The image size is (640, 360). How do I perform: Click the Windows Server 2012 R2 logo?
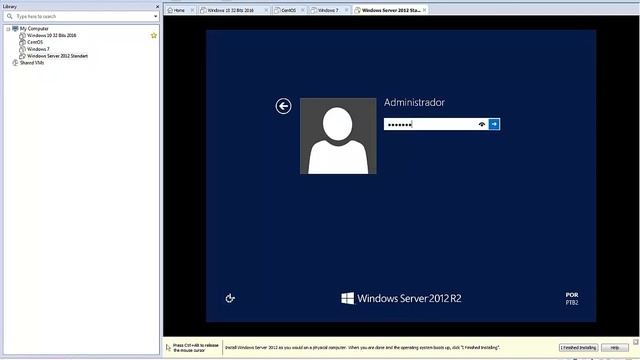click(401, 298)
